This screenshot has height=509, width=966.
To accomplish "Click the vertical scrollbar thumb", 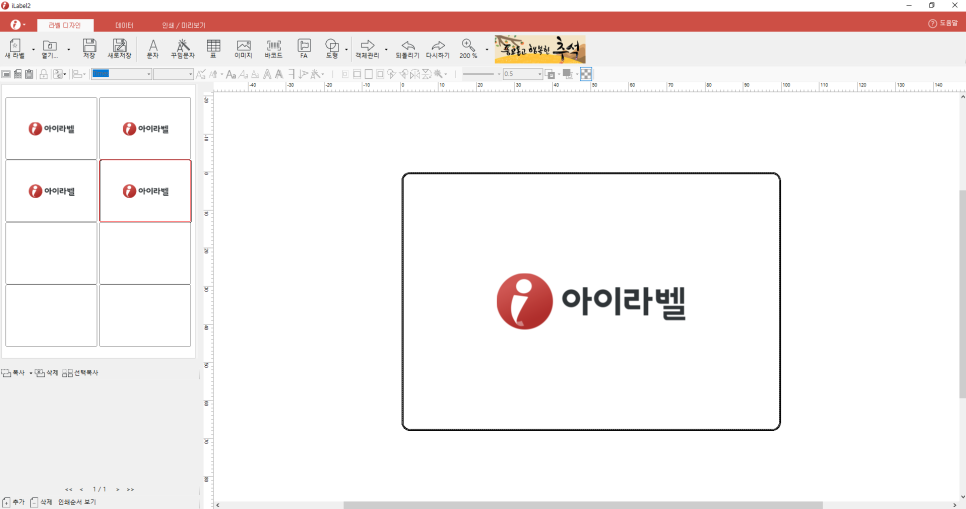I will [x=962, y=294].
